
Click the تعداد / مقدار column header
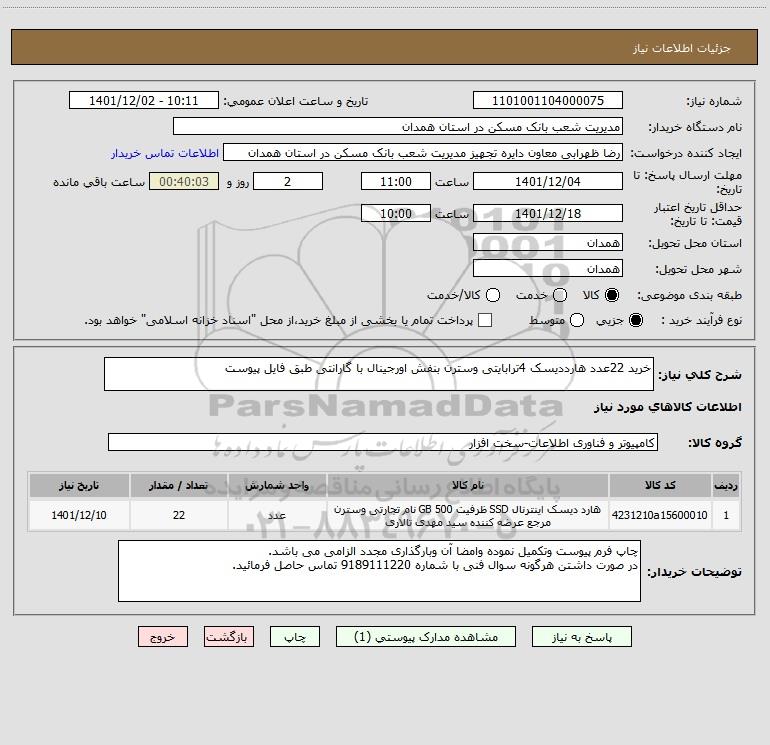coord(179,485)
